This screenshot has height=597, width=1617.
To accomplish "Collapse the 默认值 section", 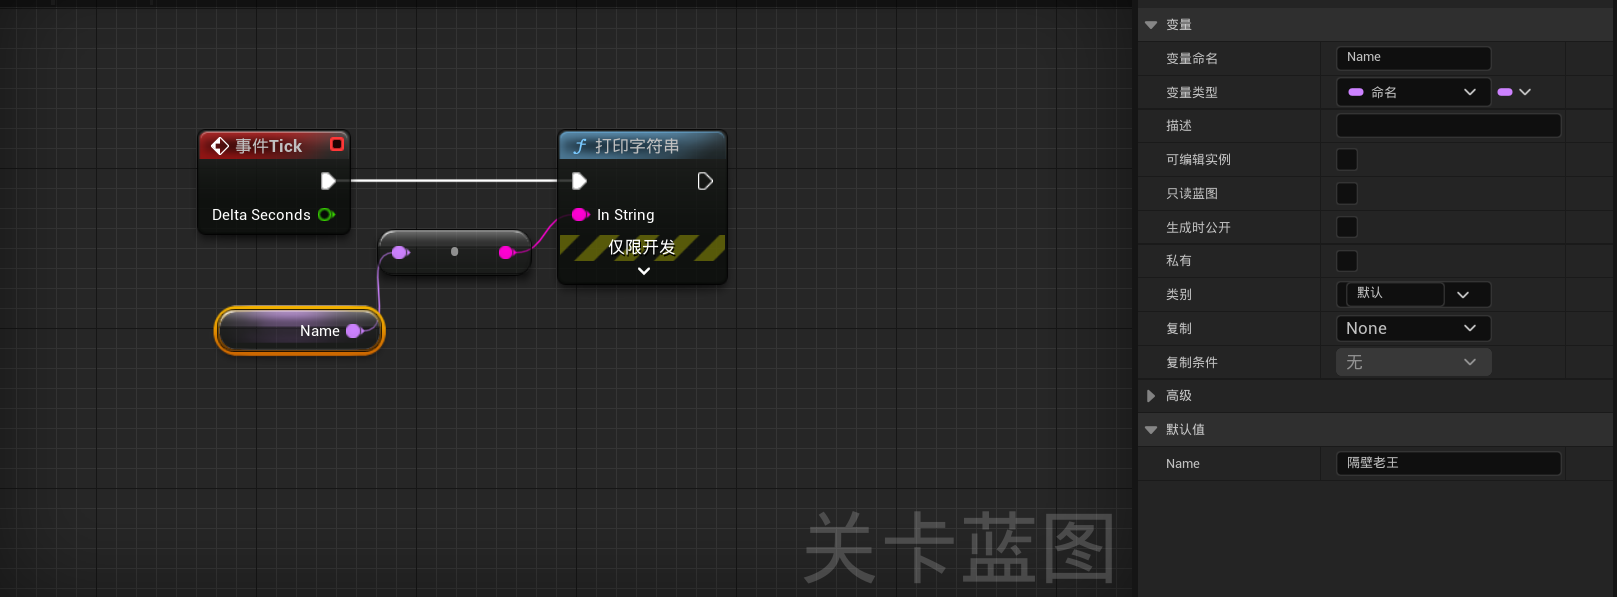I will click(x=1151, y=430).
